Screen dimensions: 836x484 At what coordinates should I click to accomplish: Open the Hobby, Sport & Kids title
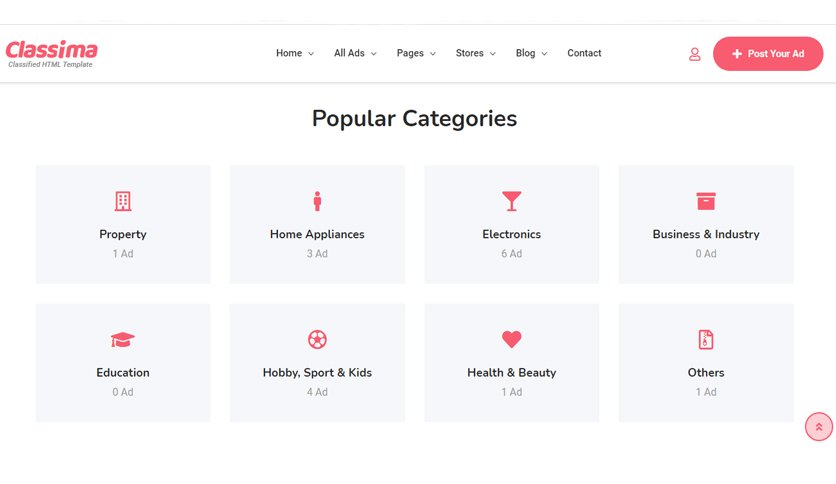(317, 373)
